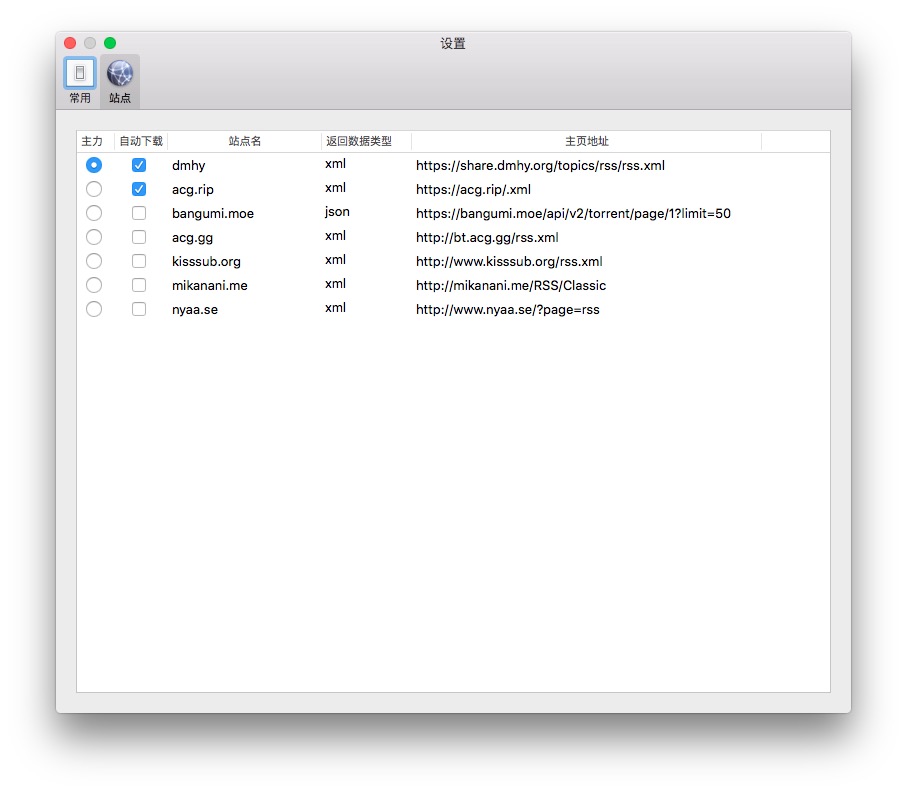Select dmhy as the main site radio
The height and width of the screenshot is (793, 907).
pyautogui.click(x=94, y=165)
